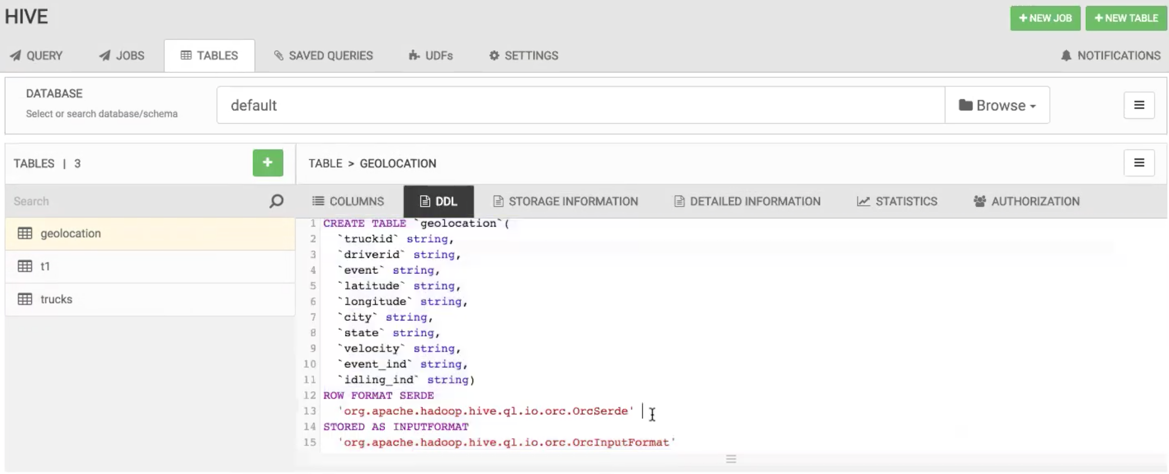Click the table Search field
1169x474 pixels.
click(x=136, y=201)
